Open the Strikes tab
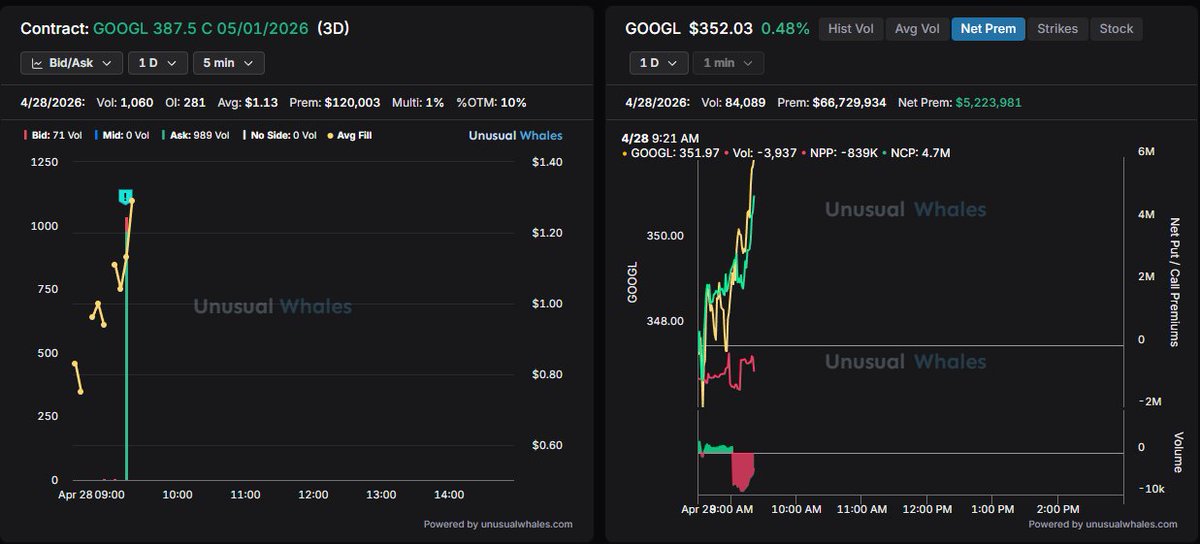The width and height of the screenshot is (1200, 544). (x=1057, y=29)
